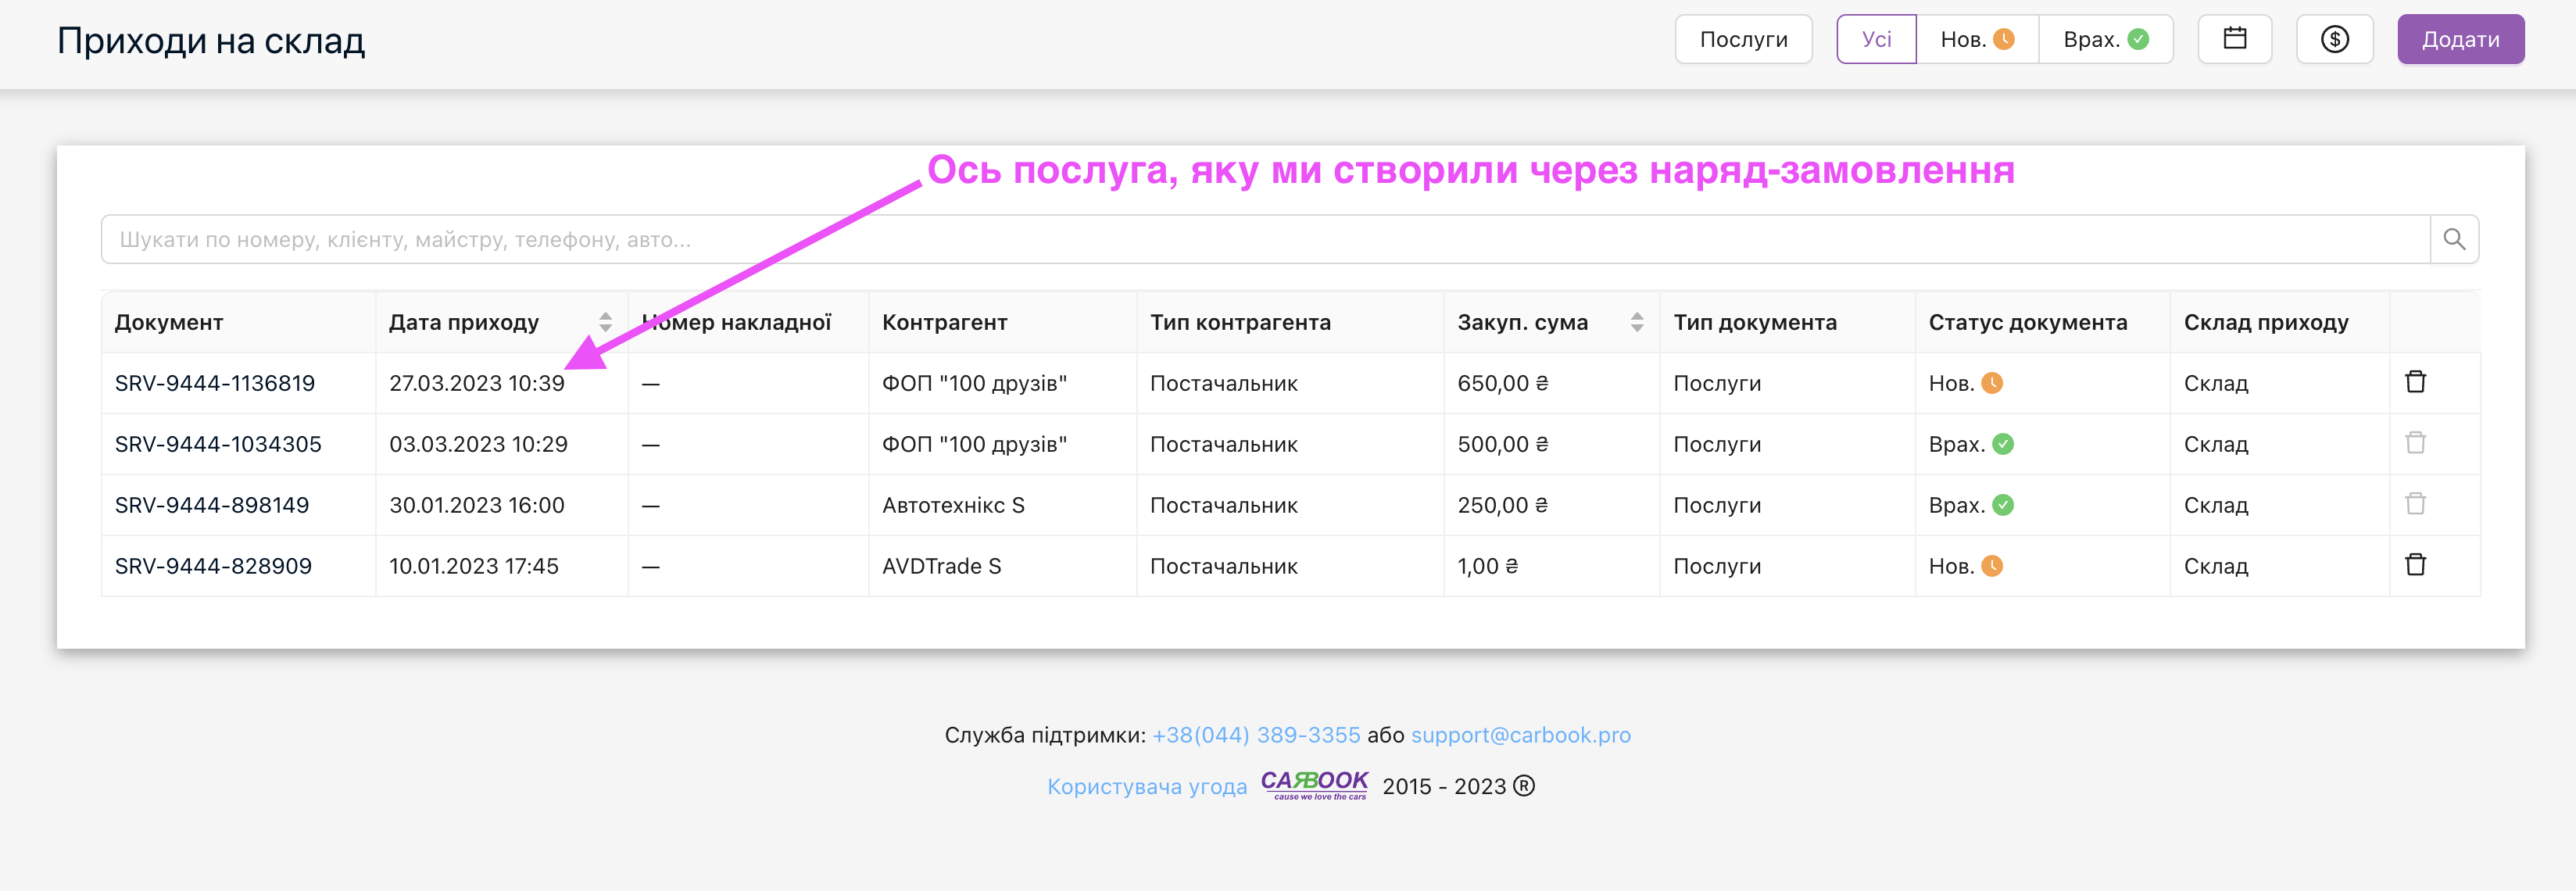Sort by 'Дата приходу' column arrows
Screen dimensions: 2576x891
(605, 322)
